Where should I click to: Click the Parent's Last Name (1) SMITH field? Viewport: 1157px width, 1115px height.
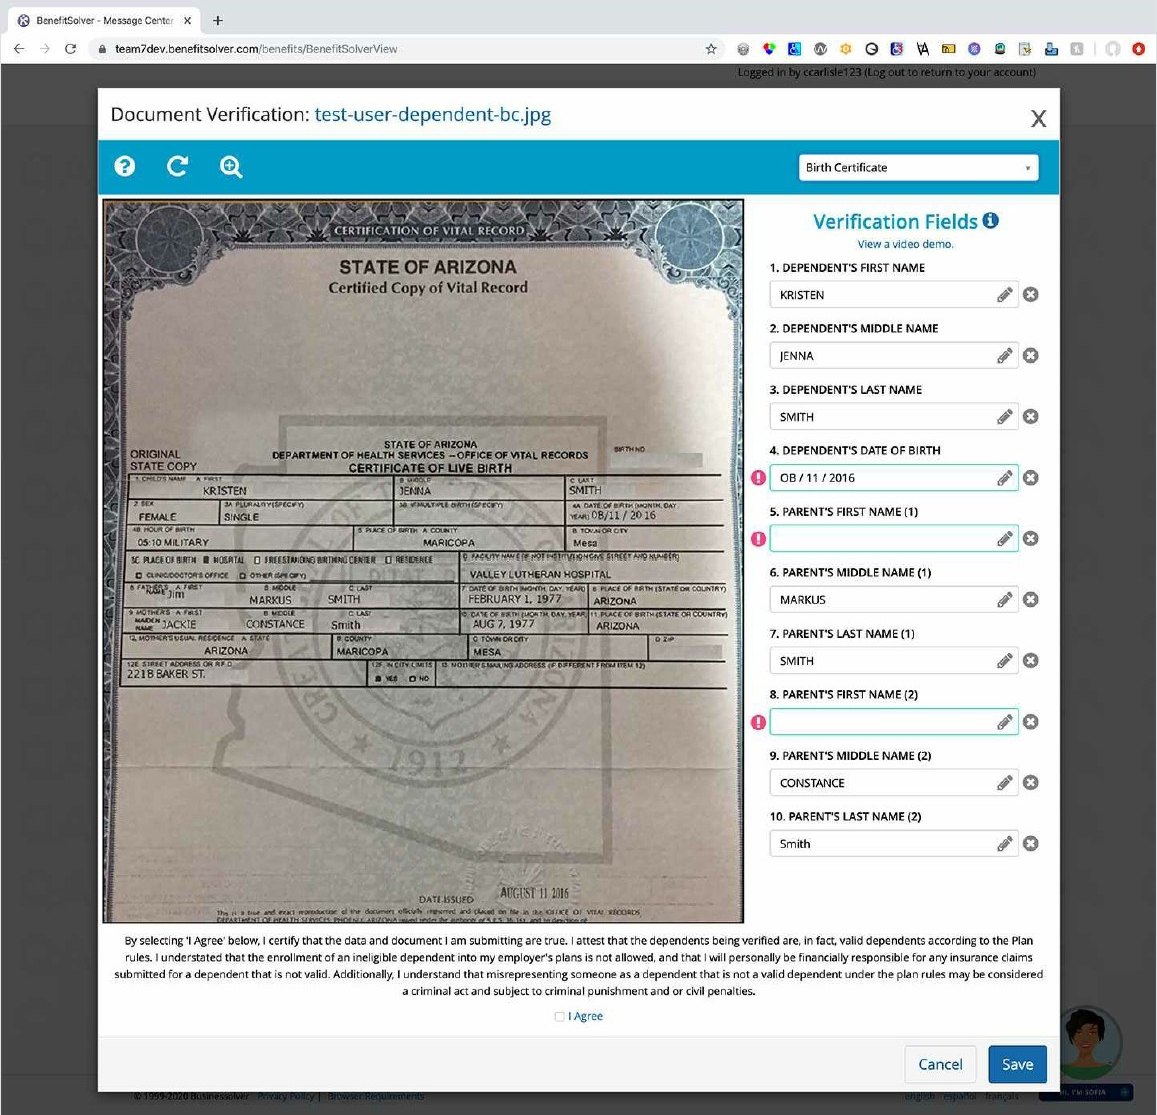point(894,660)
